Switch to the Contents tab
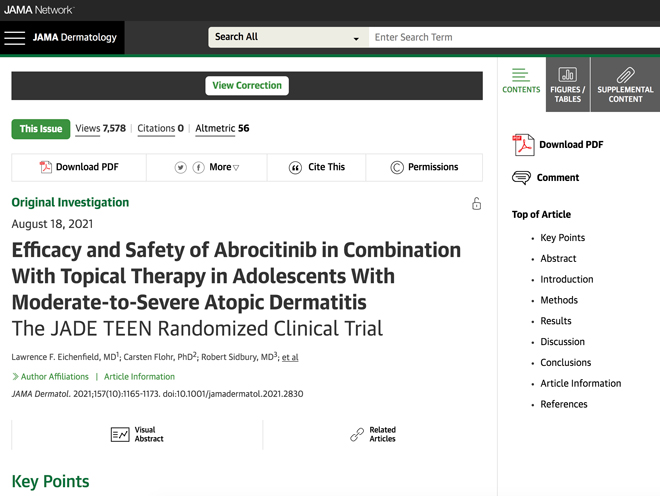The height and width of the screenshot is (496, 660). coord(521,81)
